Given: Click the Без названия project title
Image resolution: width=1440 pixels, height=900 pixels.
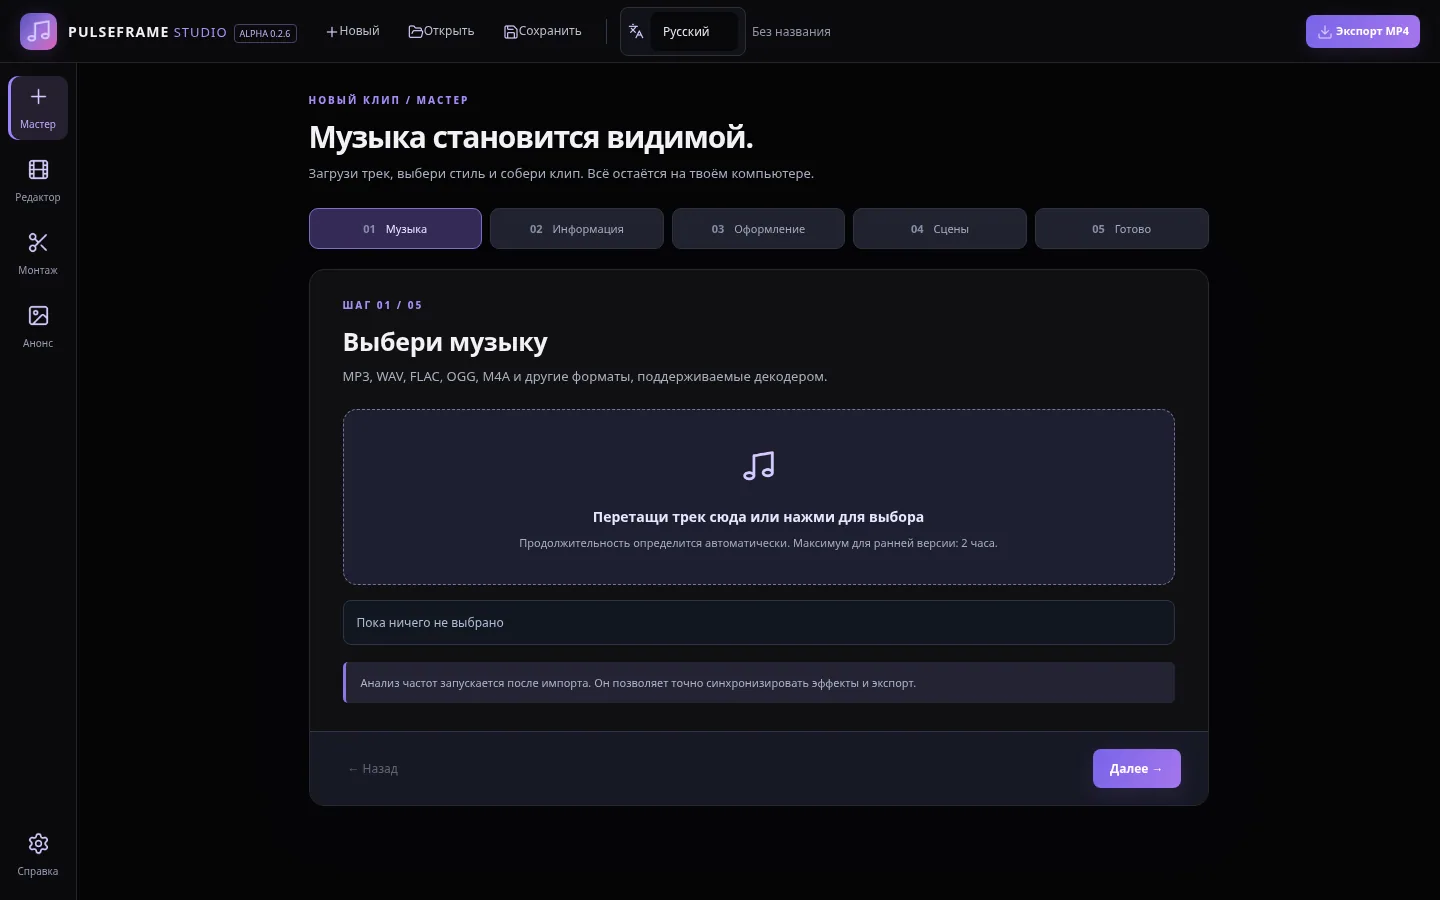Looking at the screenshot, I should pos(791,31).
